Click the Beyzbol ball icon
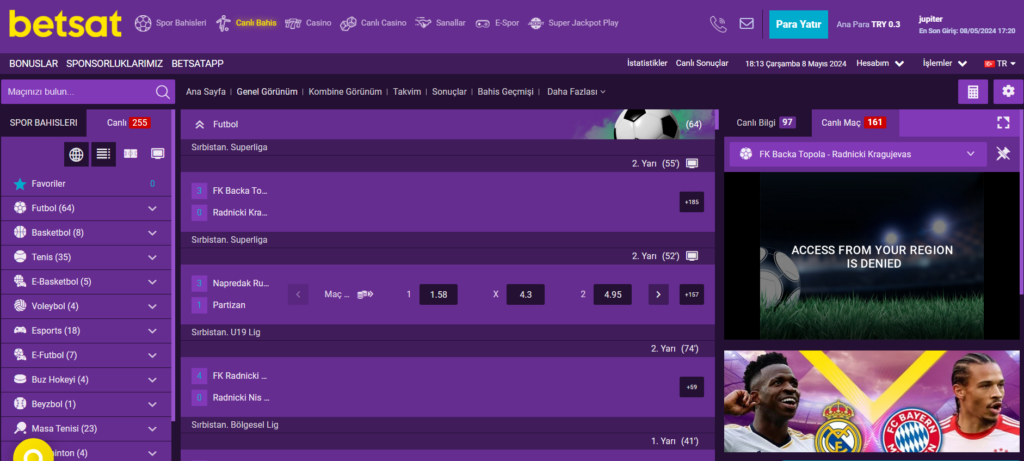This screenshot has width=1024, height=461. pos(20,404)
